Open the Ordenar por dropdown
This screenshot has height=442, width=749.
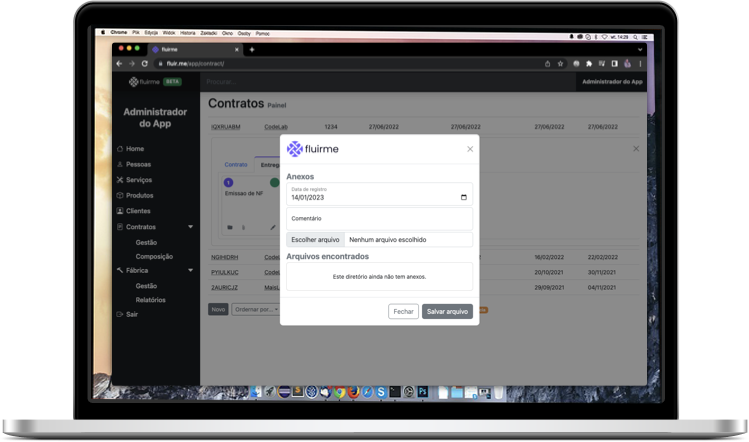pos(254,310)
